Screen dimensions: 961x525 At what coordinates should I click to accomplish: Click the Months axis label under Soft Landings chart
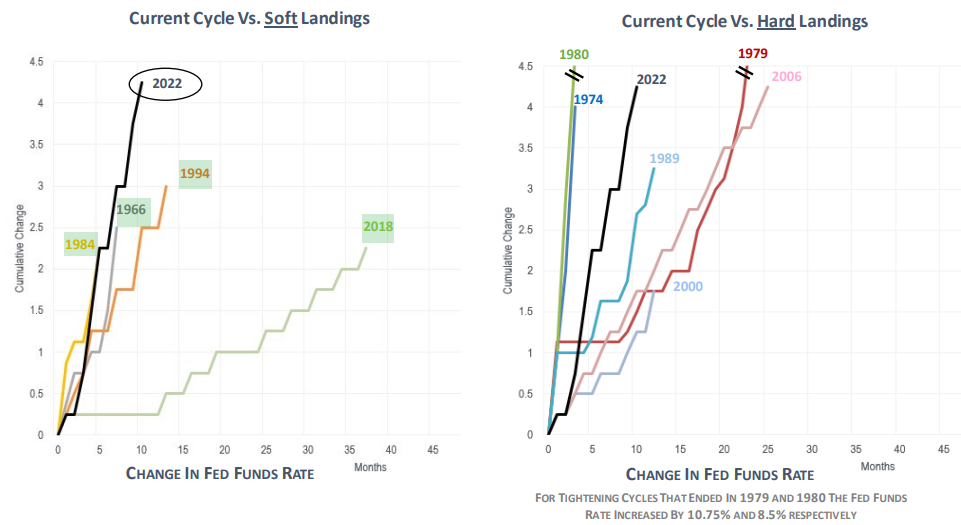370,467
